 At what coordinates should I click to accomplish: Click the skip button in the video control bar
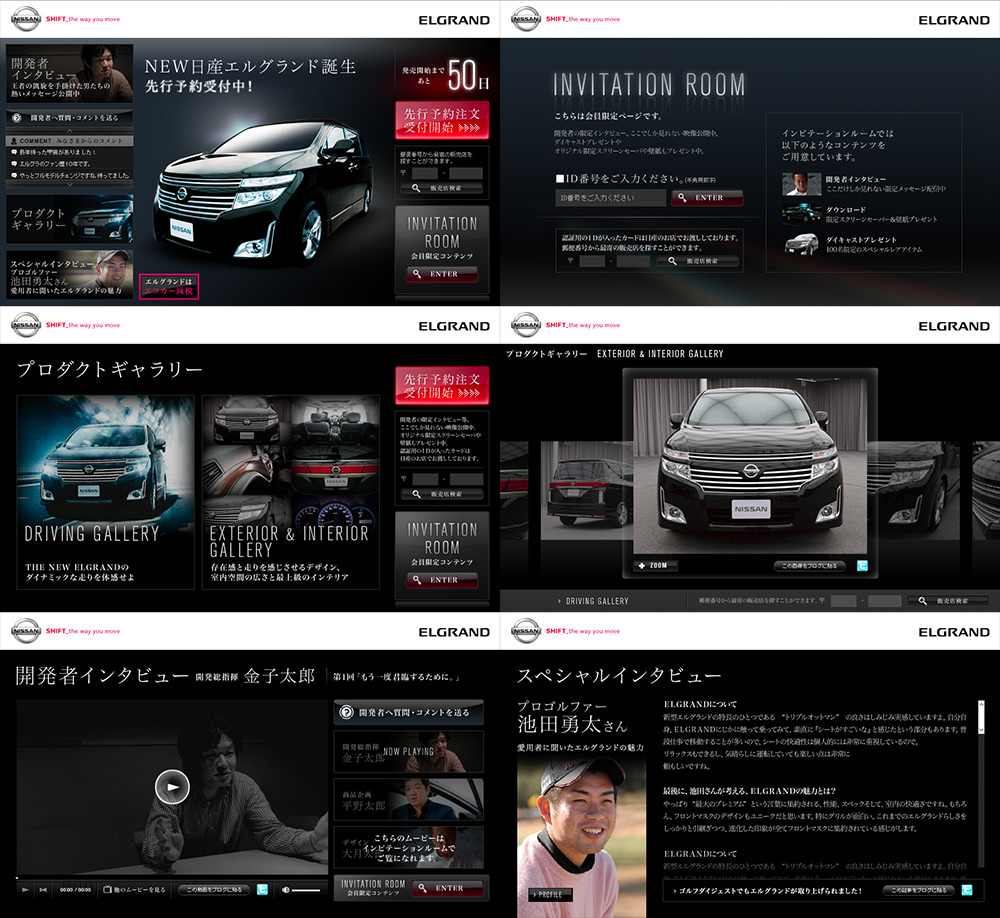coord(43,889)
